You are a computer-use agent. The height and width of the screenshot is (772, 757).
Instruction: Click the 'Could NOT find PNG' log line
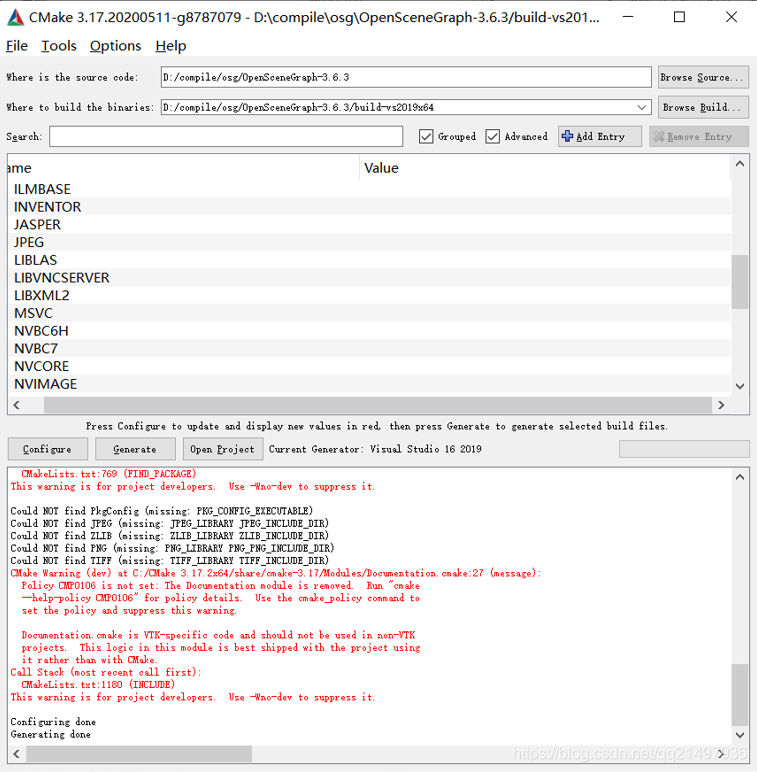point(172,548)
